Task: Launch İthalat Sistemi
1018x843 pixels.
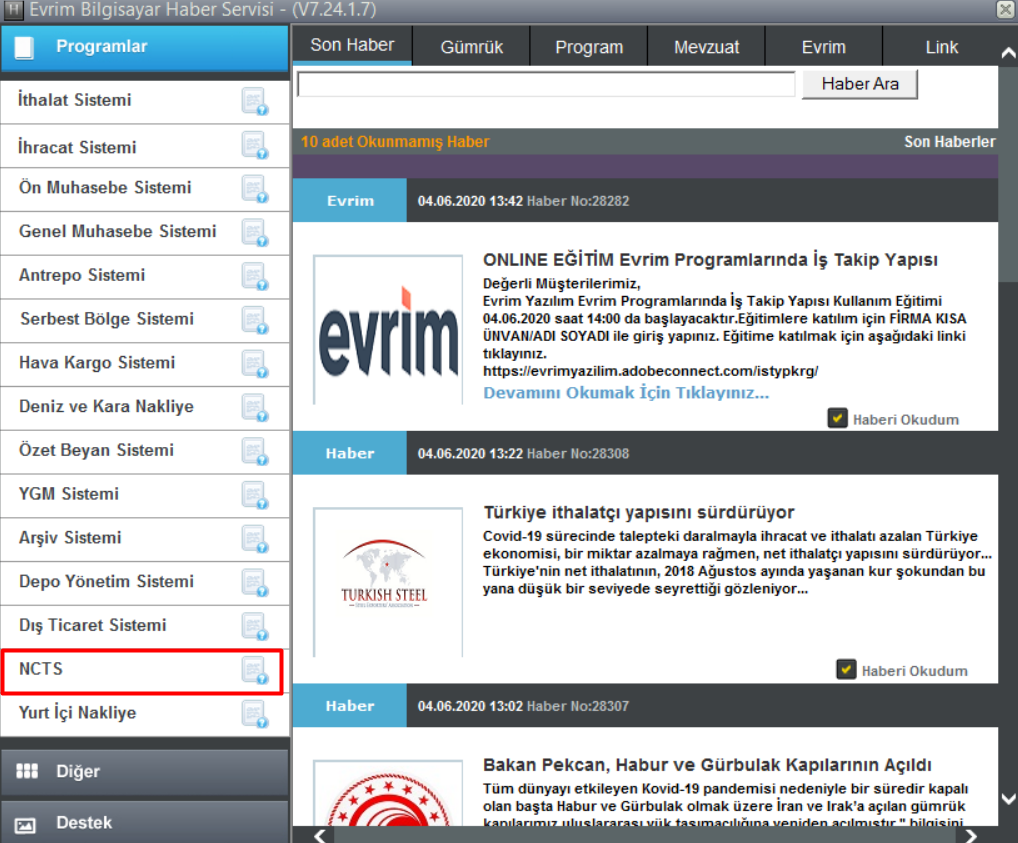Action: click(144, 101)
